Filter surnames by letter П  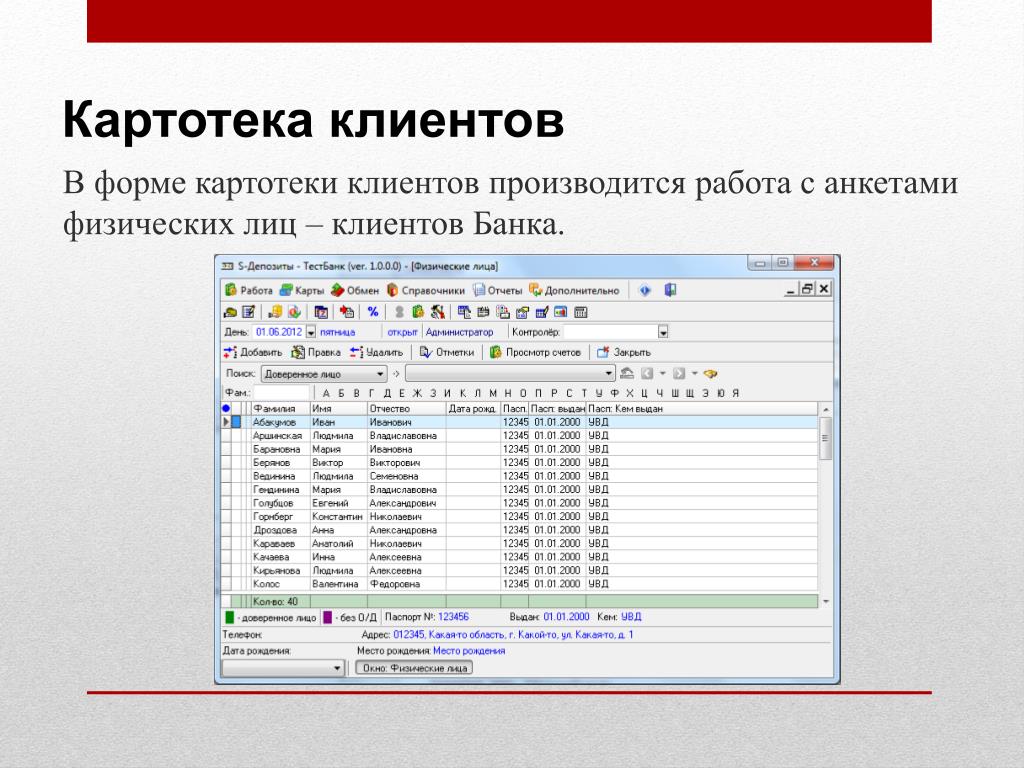pos(538,393)
